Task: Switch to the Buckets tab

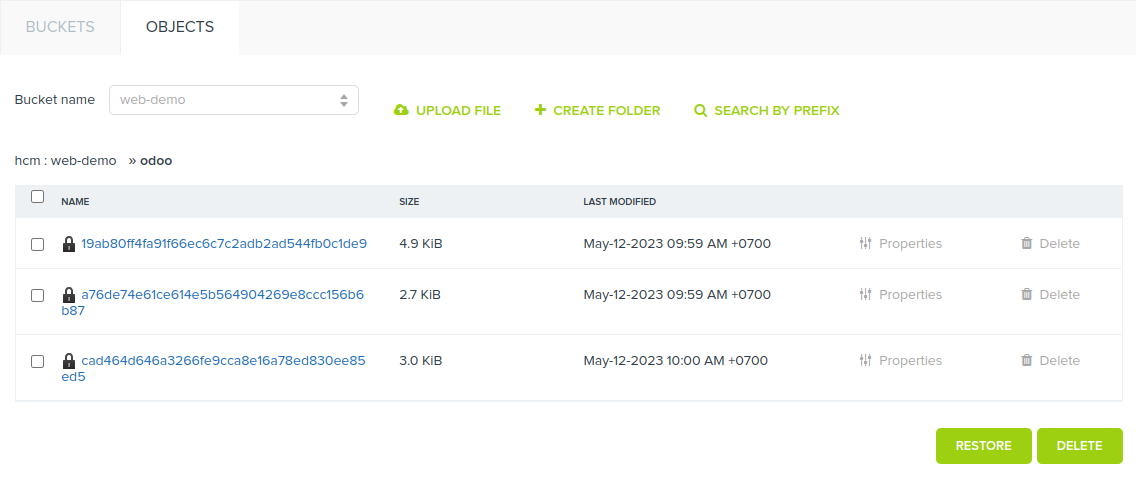Action: point(60,27)
